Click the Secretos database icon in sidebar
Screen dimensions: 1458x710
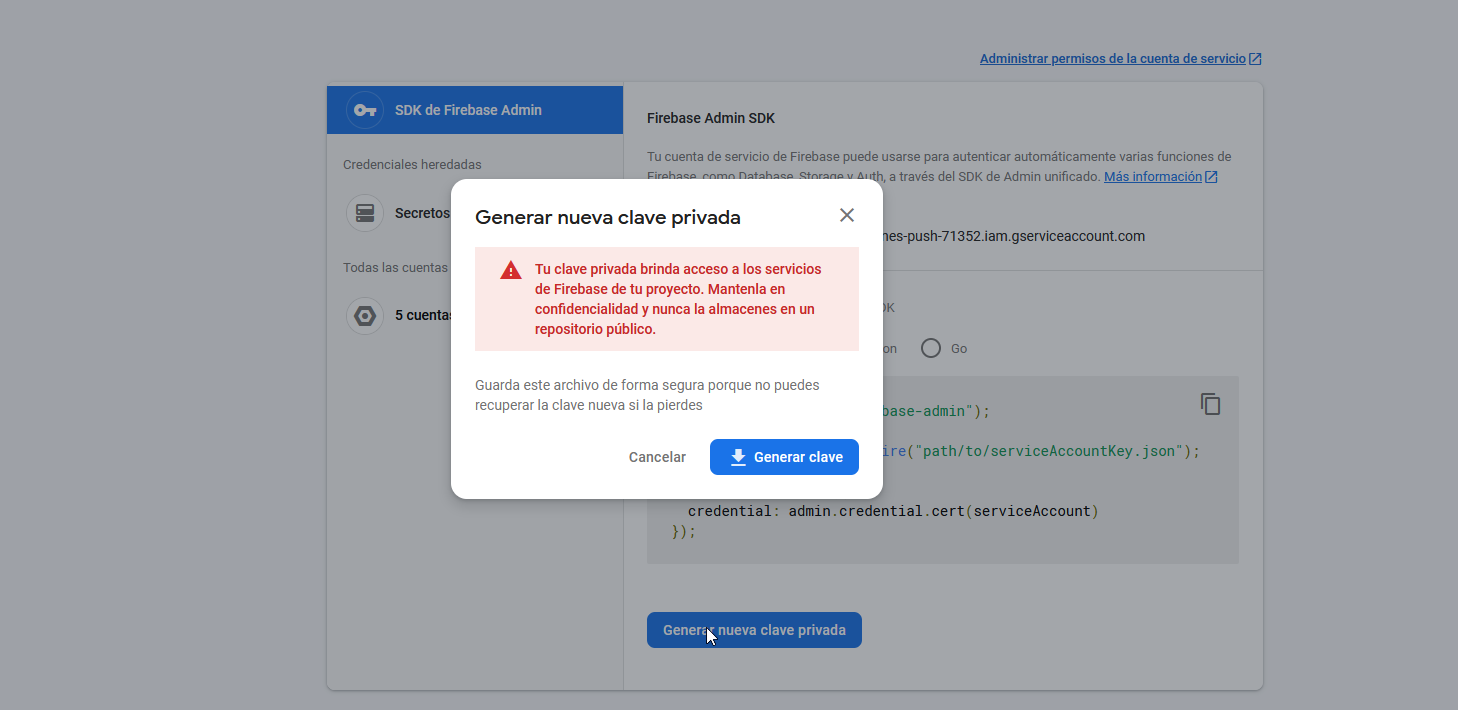pyautogui.click(x=365, y=212)
